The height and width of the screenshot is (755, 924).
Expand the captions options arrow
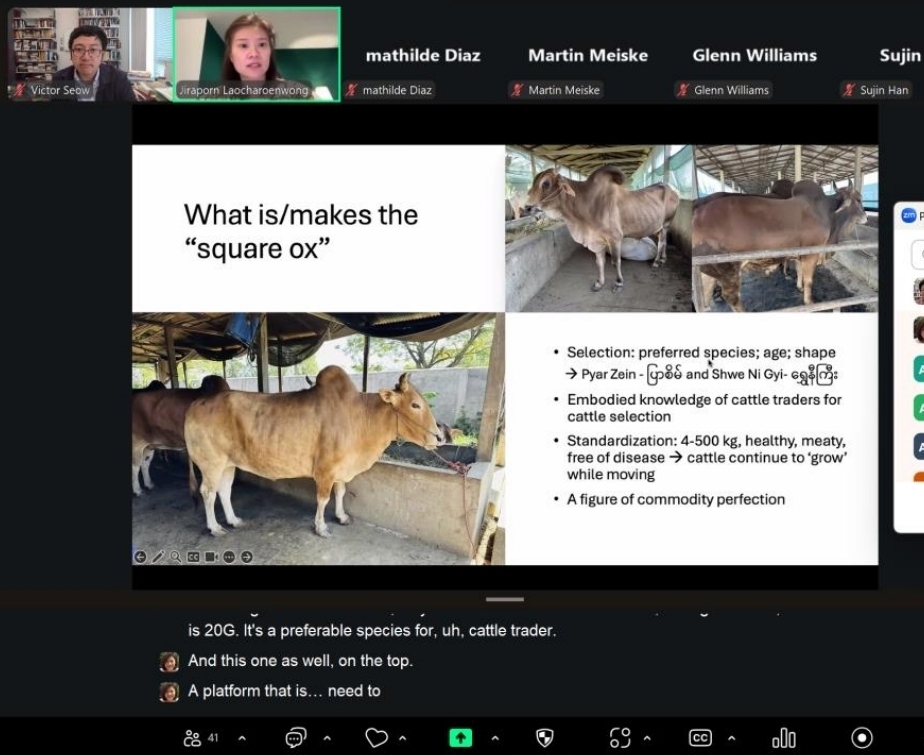point(732,738)
